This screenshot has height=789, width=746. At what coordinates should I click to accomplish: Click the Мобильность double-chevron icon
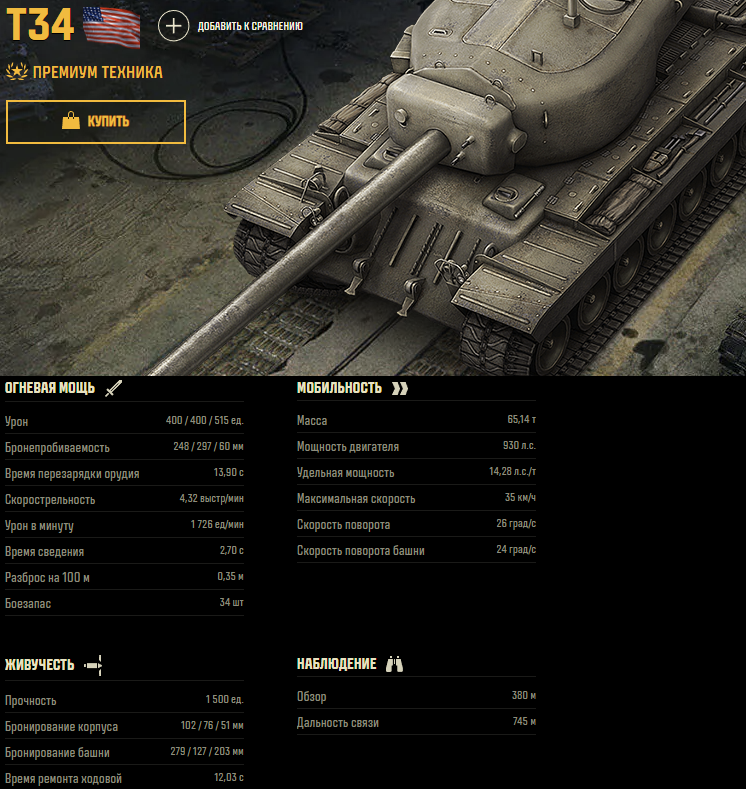click(x=400, y=388)
